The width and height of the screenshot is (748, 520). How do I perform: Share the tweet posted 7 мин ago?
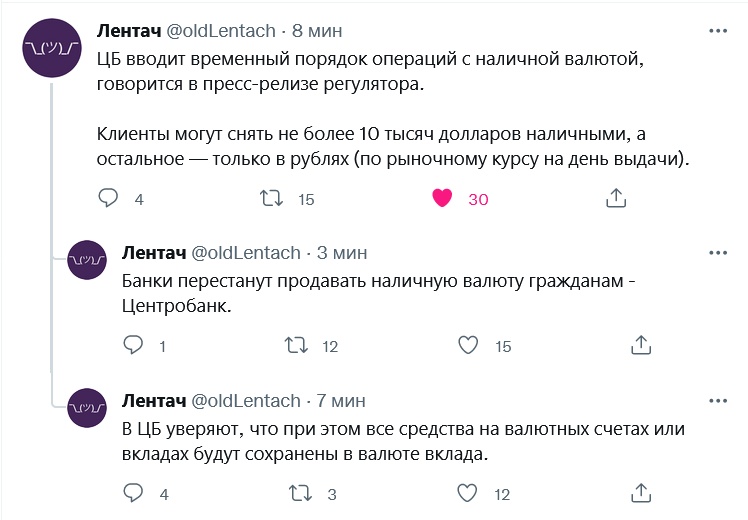coord(641,494)
